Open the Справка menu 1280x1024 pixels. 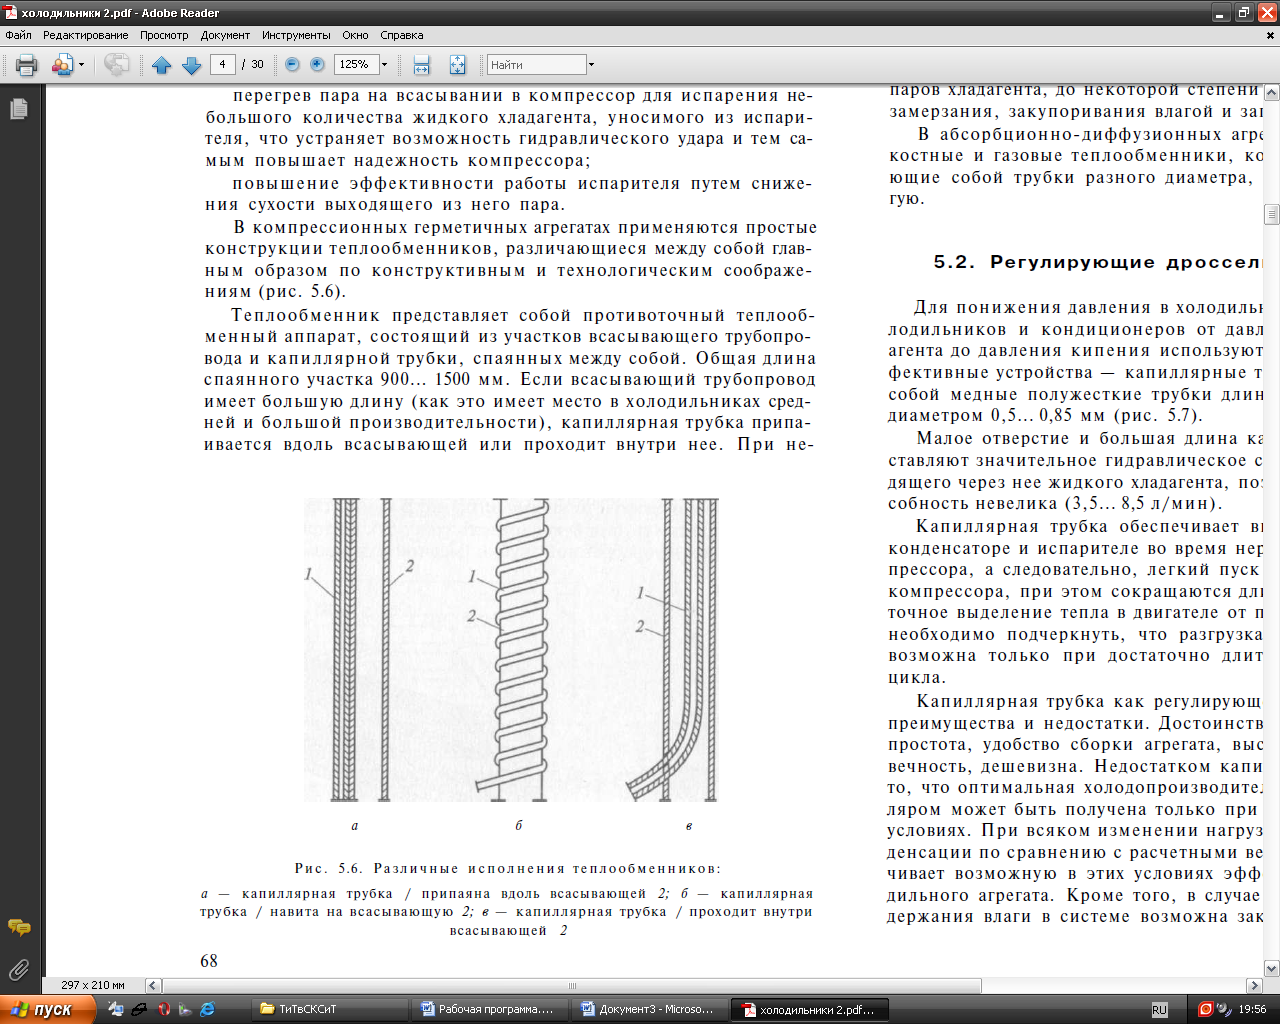coord(402,35)
